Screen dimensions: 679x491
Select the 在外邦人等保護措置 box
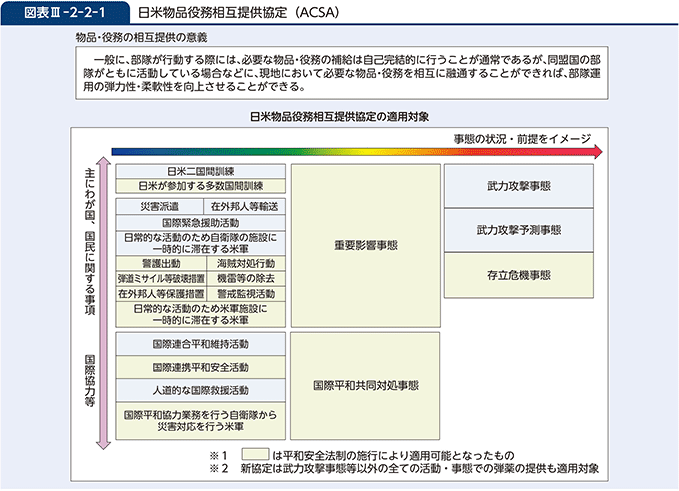click(x=161, y=294)
